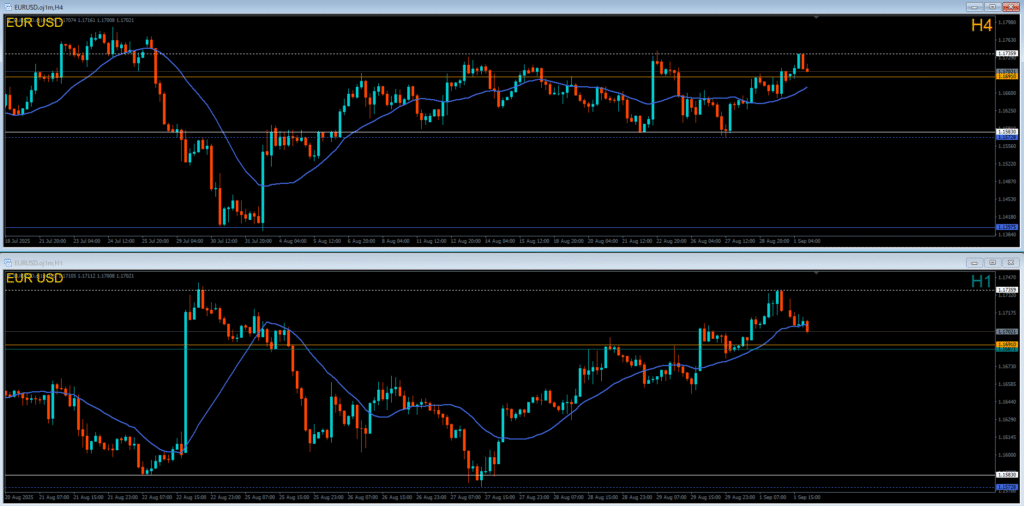Click the chart shift triangle on H4 chart
Image resolution: width=1024 pixels, height=506 pixels.
tap(817, 18)
